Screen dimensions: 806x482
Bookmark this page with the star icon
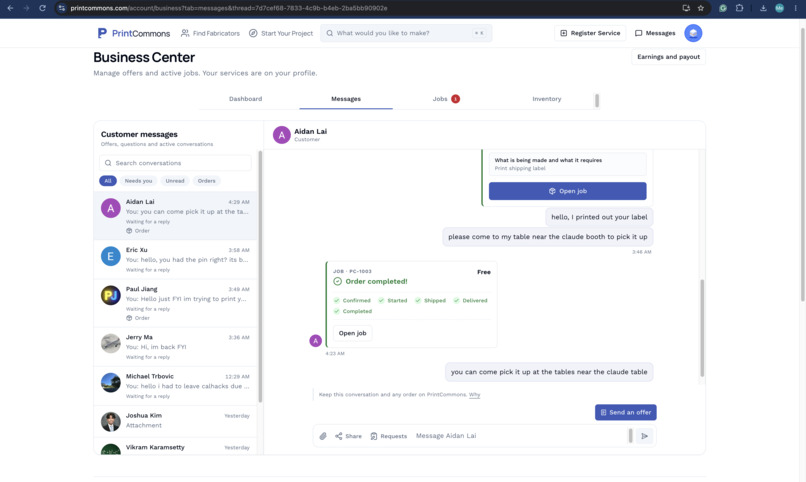(701, 8)
